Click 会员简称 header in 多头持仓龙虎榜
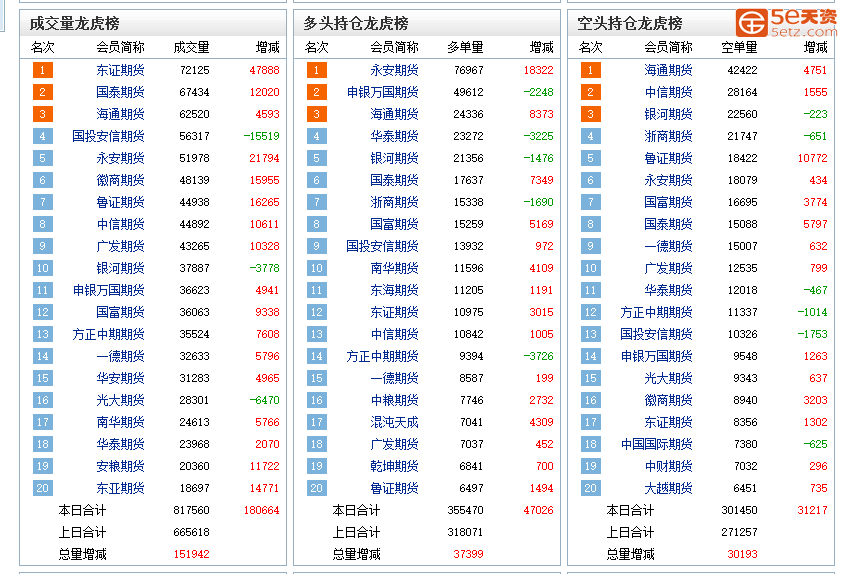The width and height of the screenshot is (843, 574). (394, 48)
